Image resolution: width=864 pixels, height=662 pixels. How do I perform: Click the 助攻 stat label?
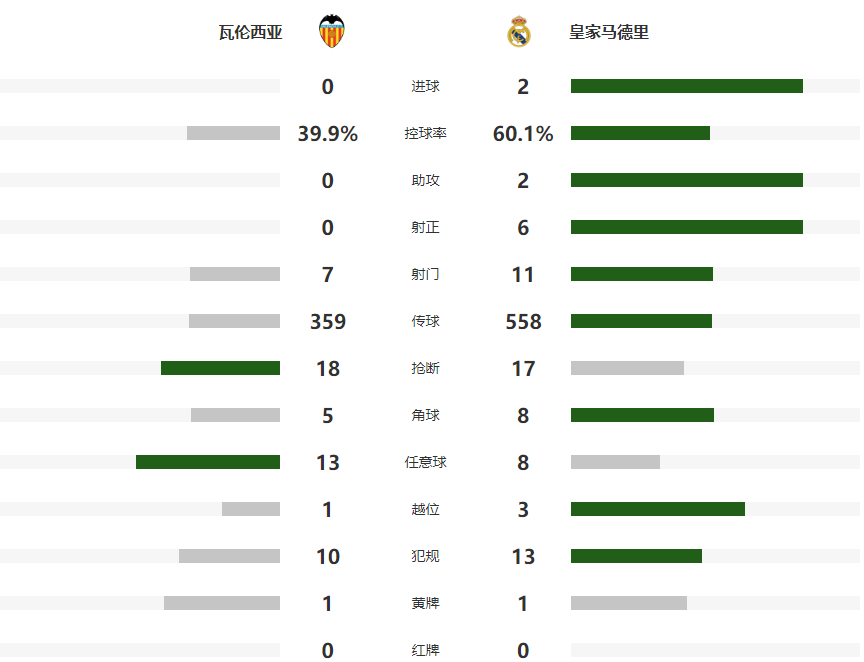click(425, 181)
